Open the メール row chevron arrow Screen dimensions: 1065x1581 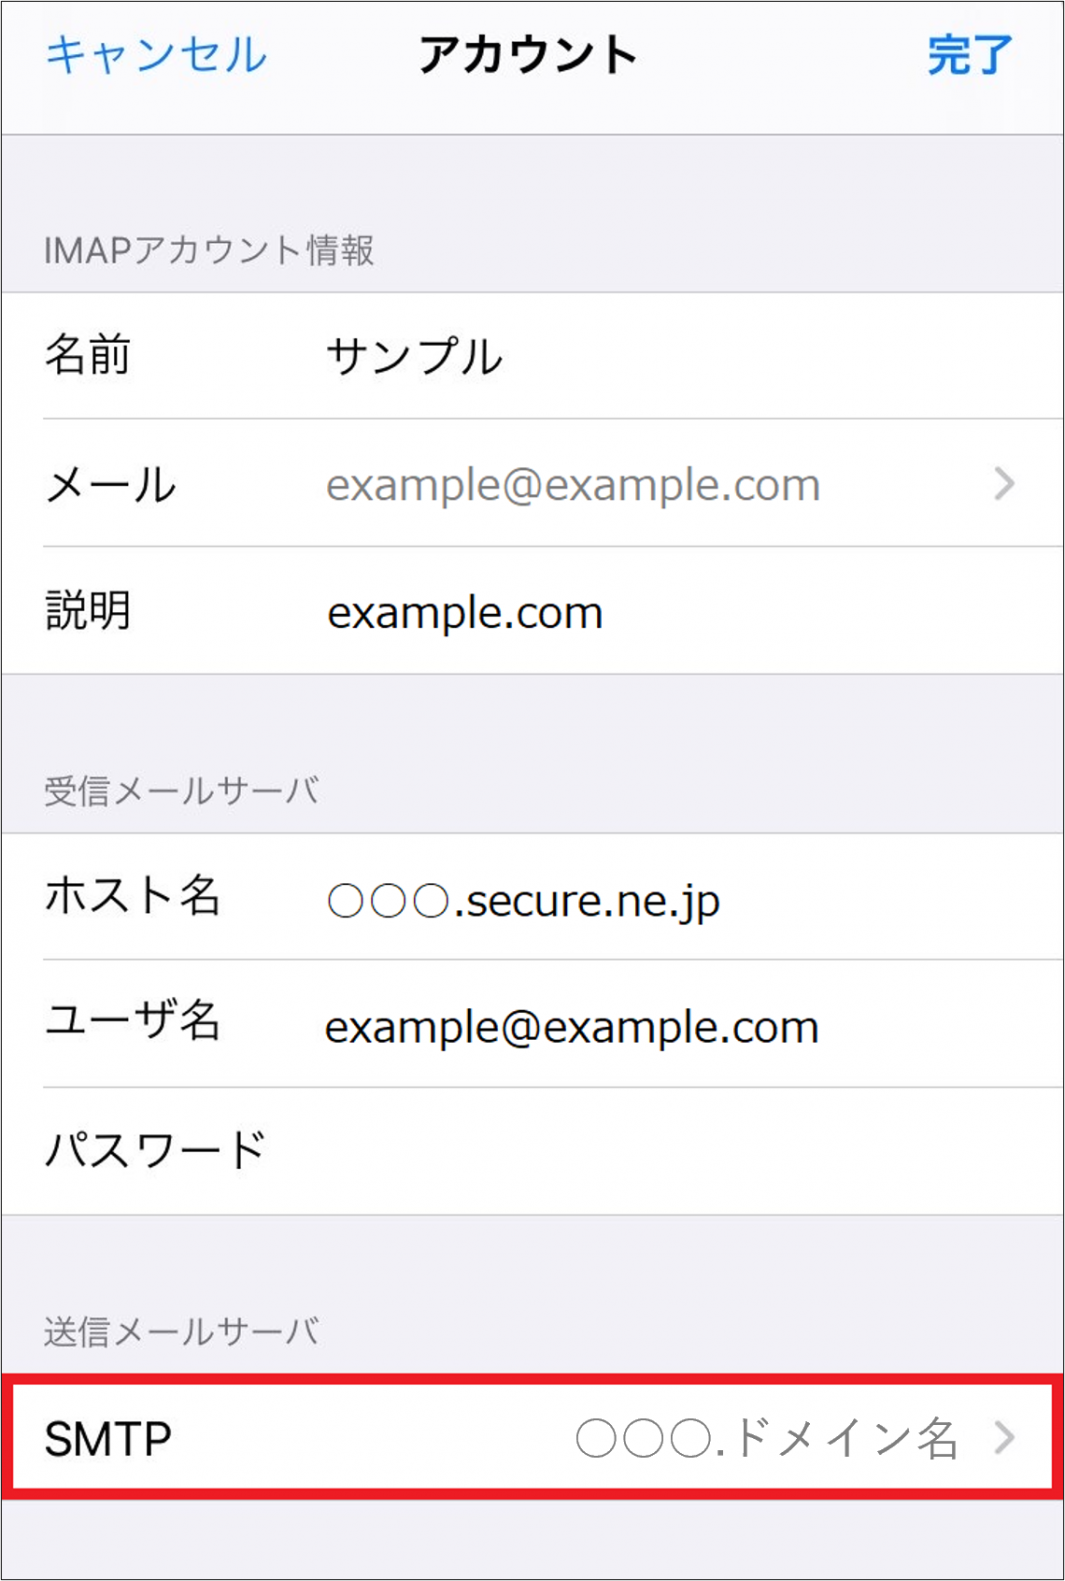click(1004, 484)
